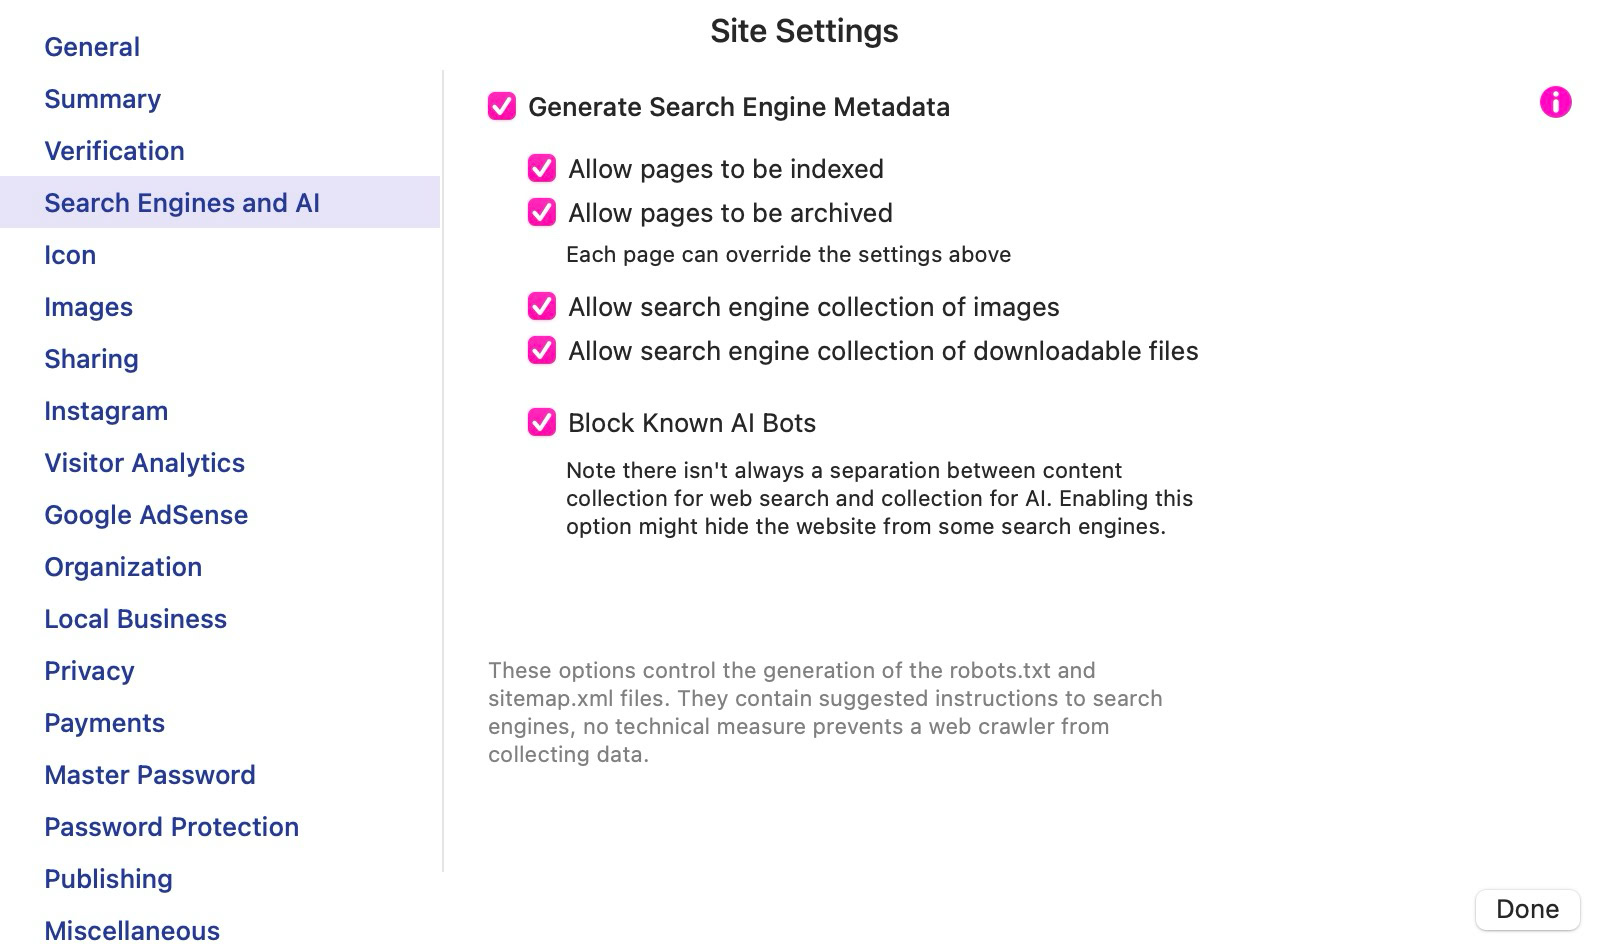Switch to Local Business settings
Image resolution: width=1610 pixels, height=950 pixels.
point(135,619)
